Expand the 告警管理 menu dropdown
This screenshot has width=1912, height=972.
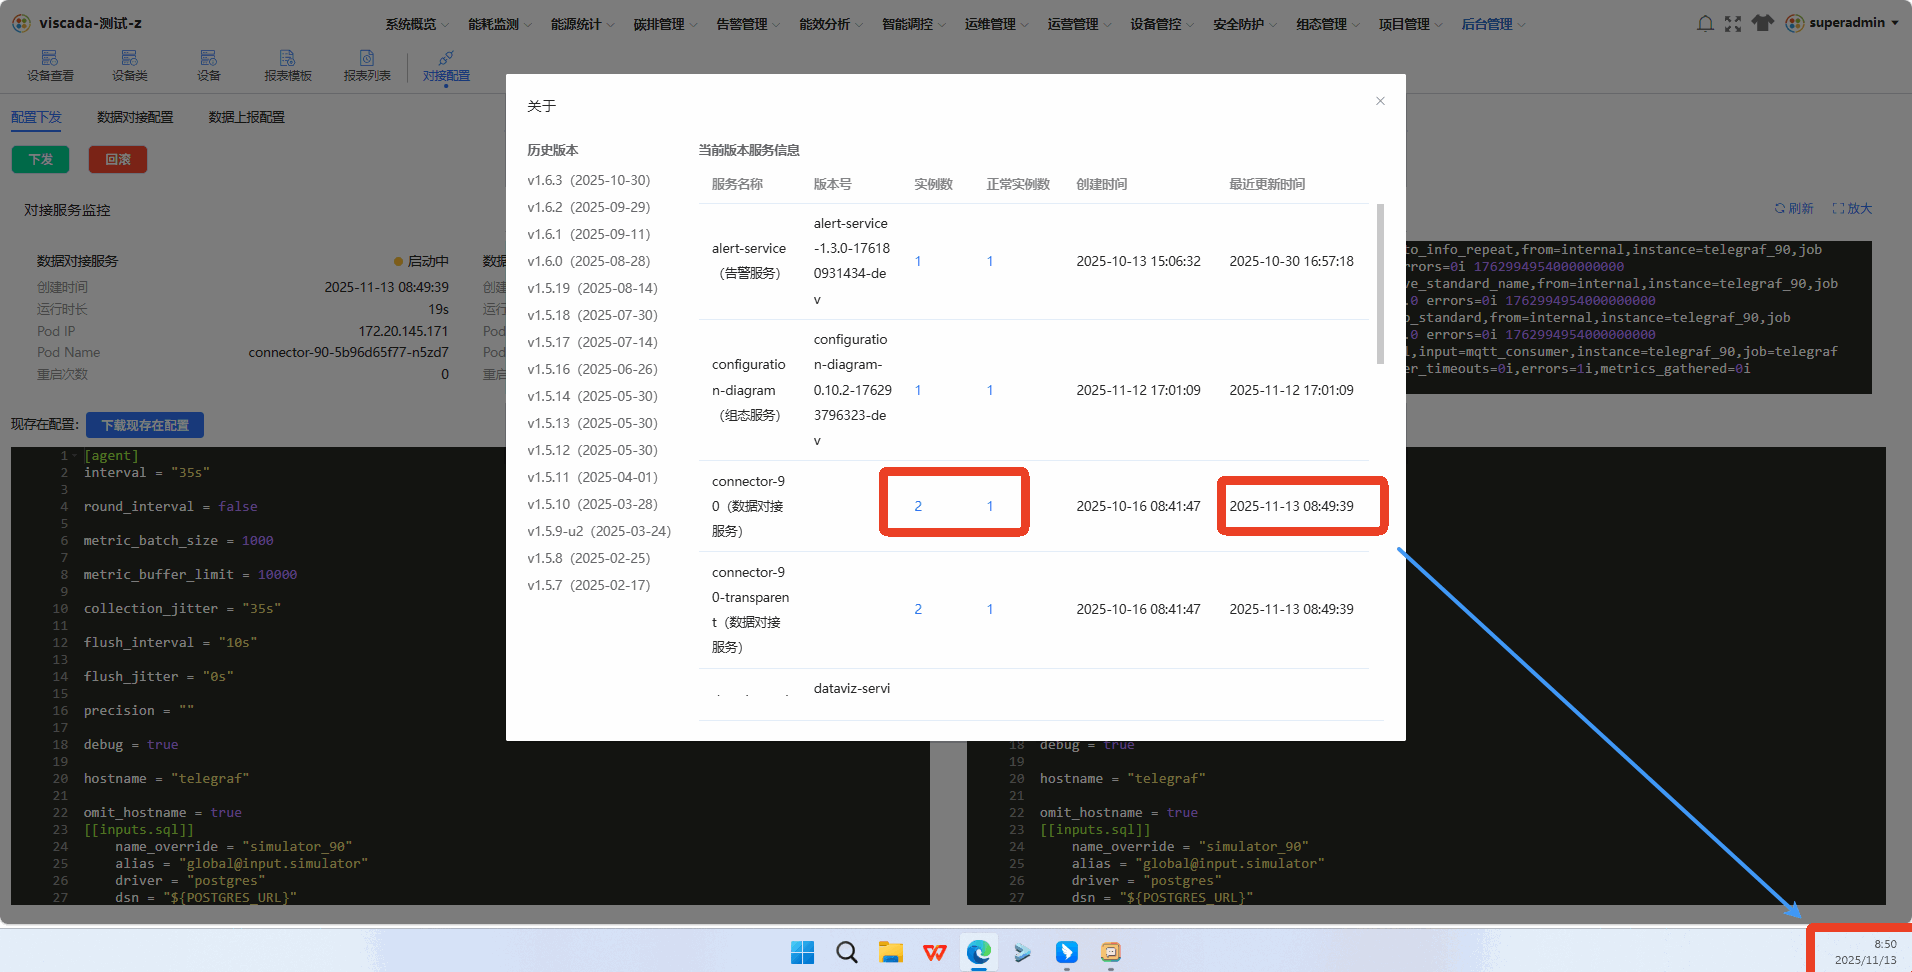(748, 24)
